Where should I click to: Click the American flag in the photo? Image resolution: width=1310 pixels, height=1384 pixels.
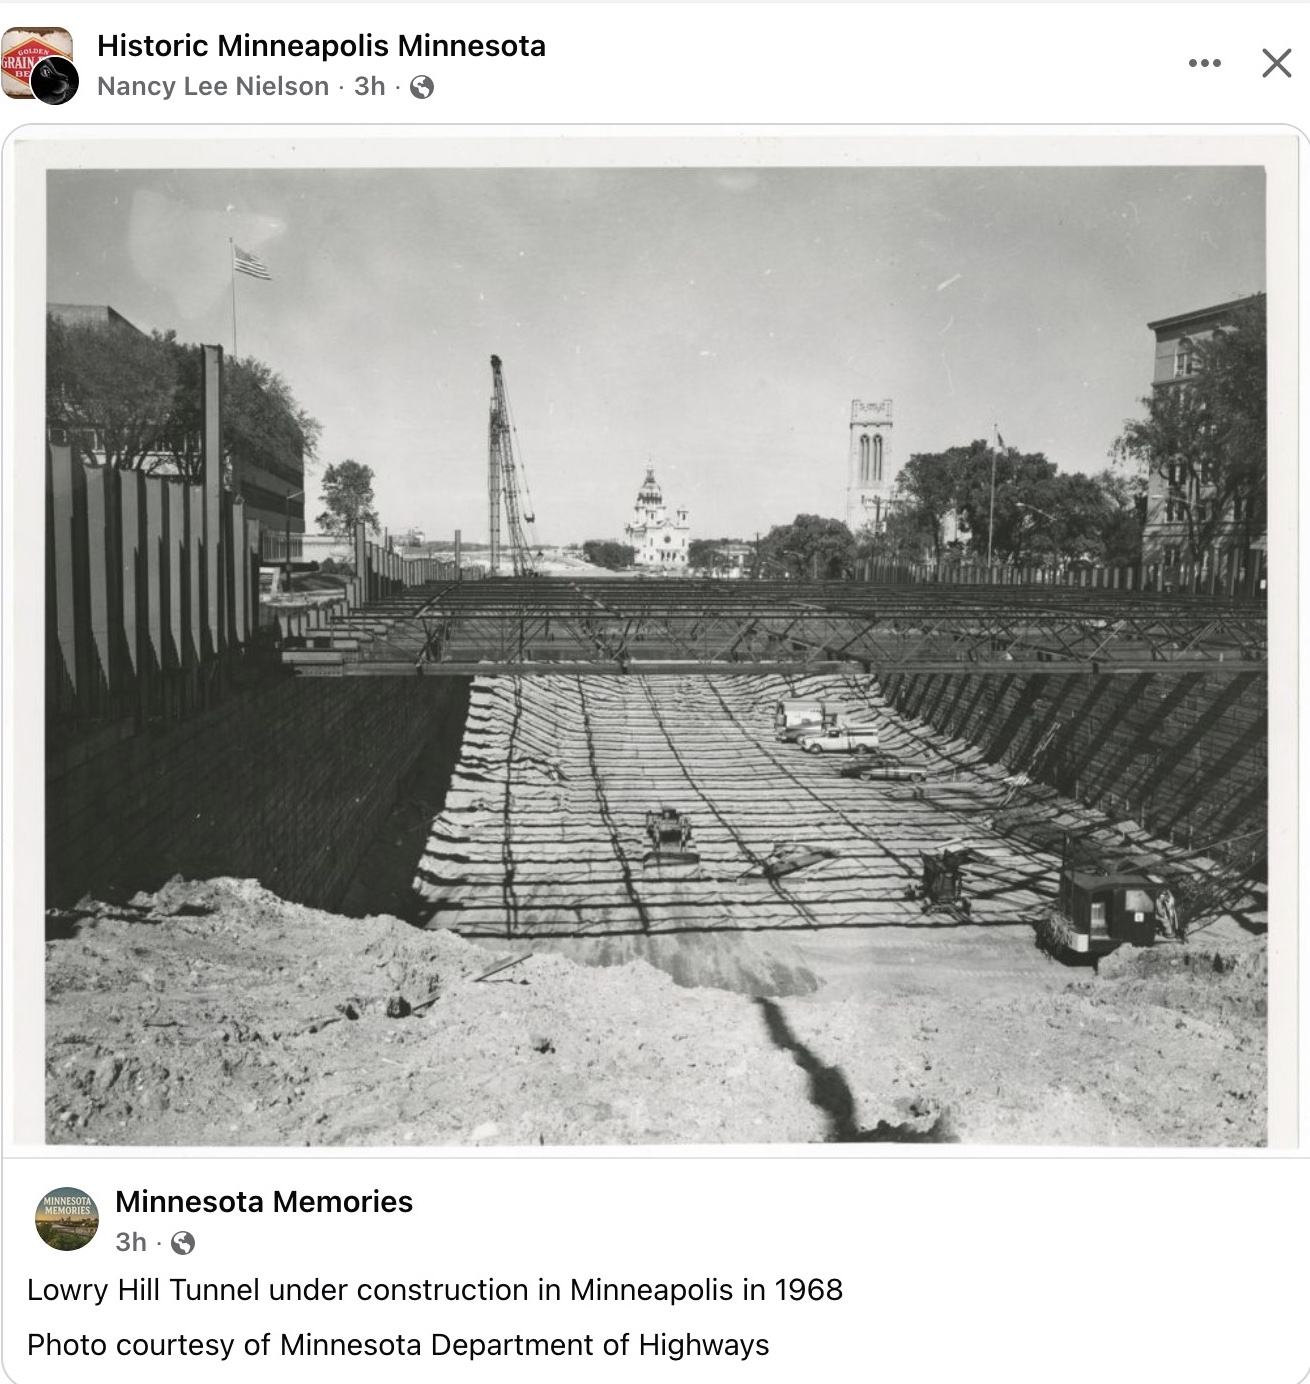251,262
